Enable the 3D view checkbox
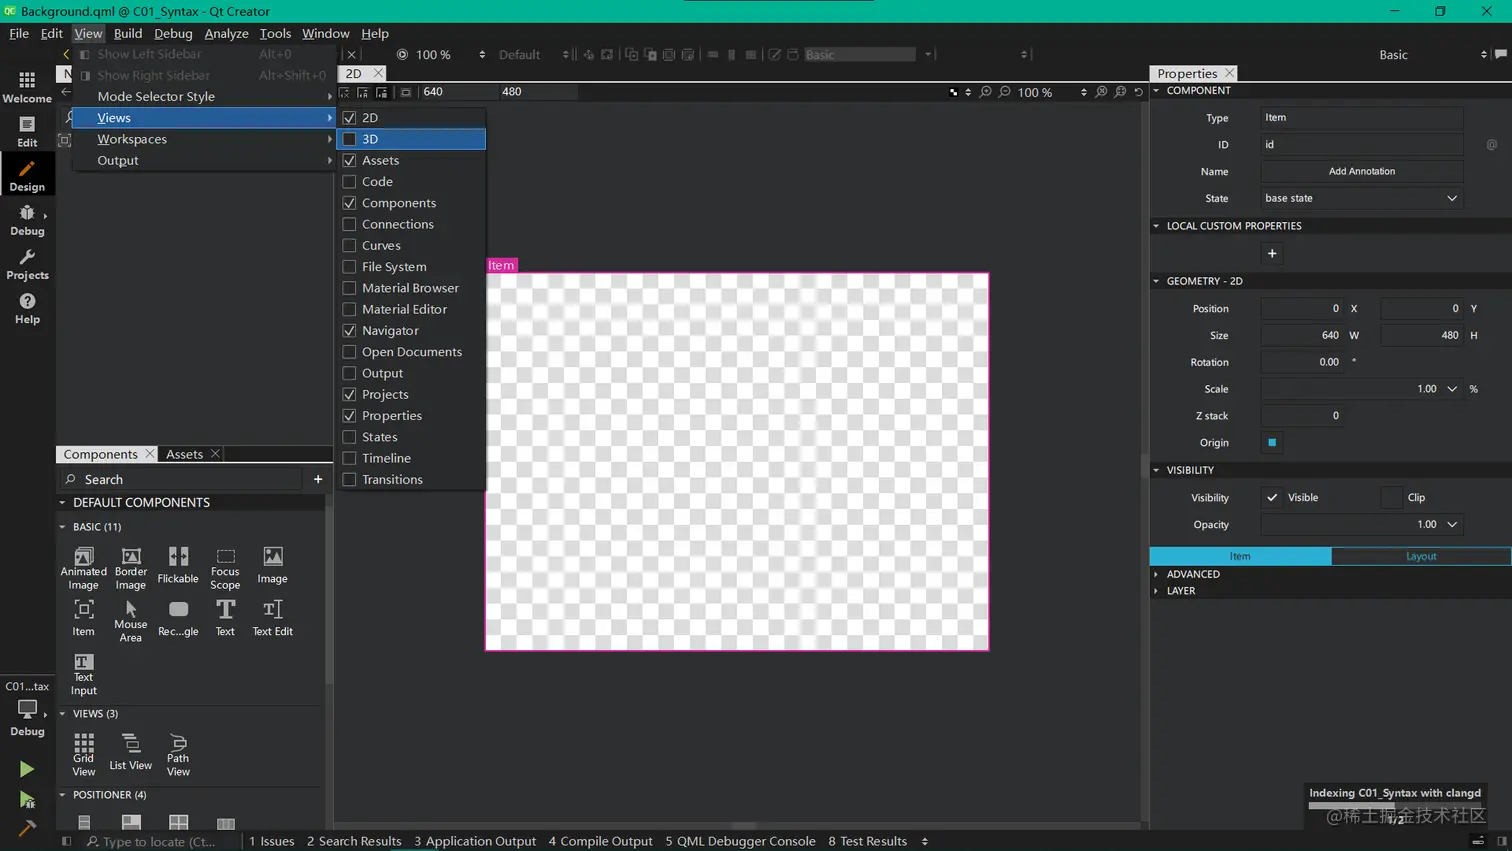Screen dimensions: 1512x851 click(349, 139)
